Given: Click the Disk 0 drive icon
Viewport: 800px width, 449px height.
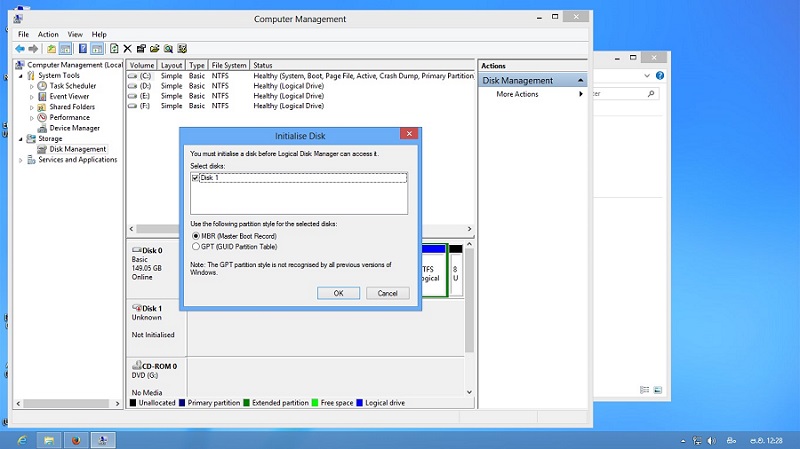Looking at the screenshot, I should 136,250.
